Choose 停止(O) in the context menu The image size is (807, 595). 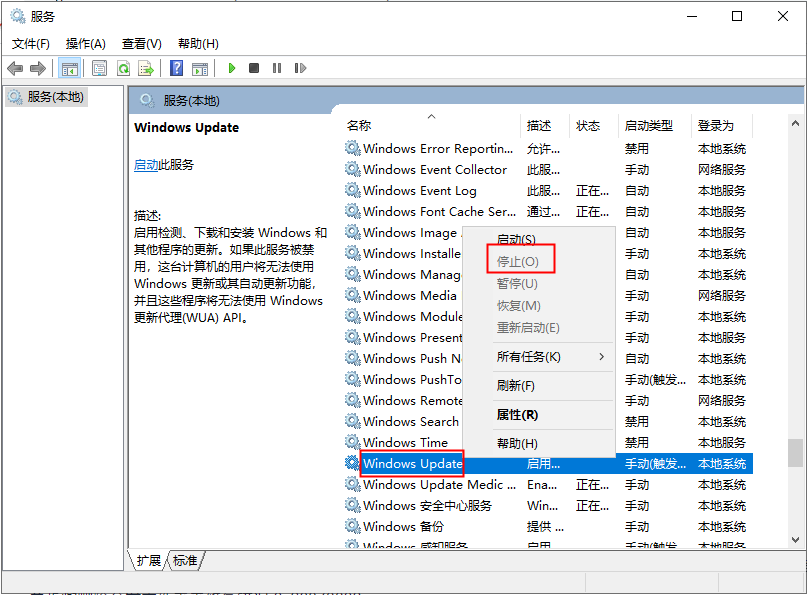518,261
